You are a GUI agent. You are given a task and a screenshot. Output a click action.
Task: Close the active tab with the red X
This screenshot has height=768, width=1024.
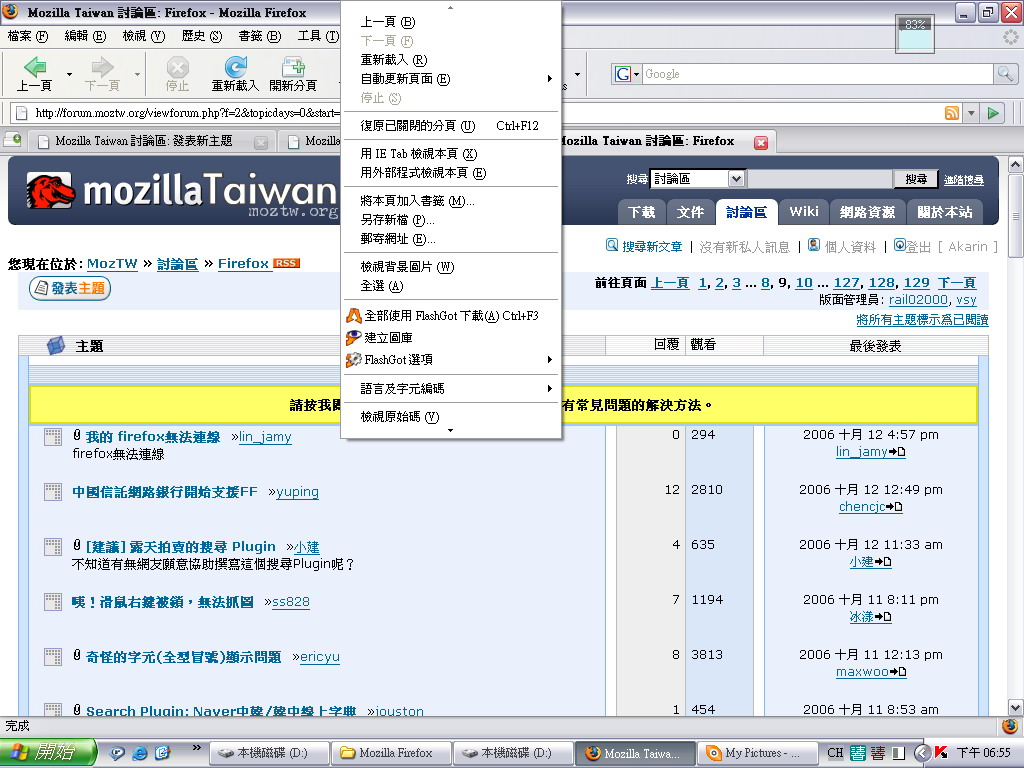coord(760,142)
